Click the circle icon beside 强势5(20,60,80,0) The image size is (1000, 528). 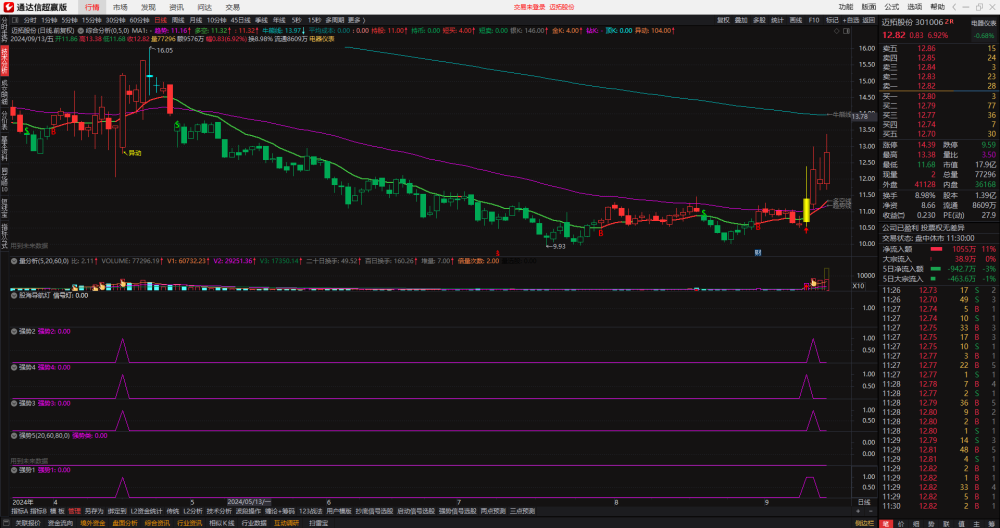(13, 435)
